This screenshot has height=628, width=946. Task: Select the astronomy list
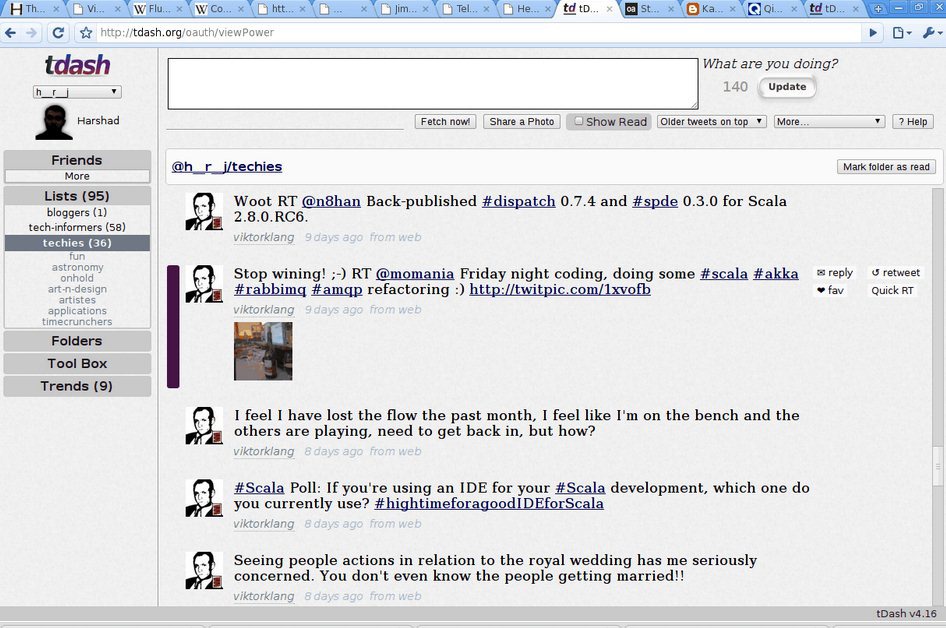tap(77, 267)
